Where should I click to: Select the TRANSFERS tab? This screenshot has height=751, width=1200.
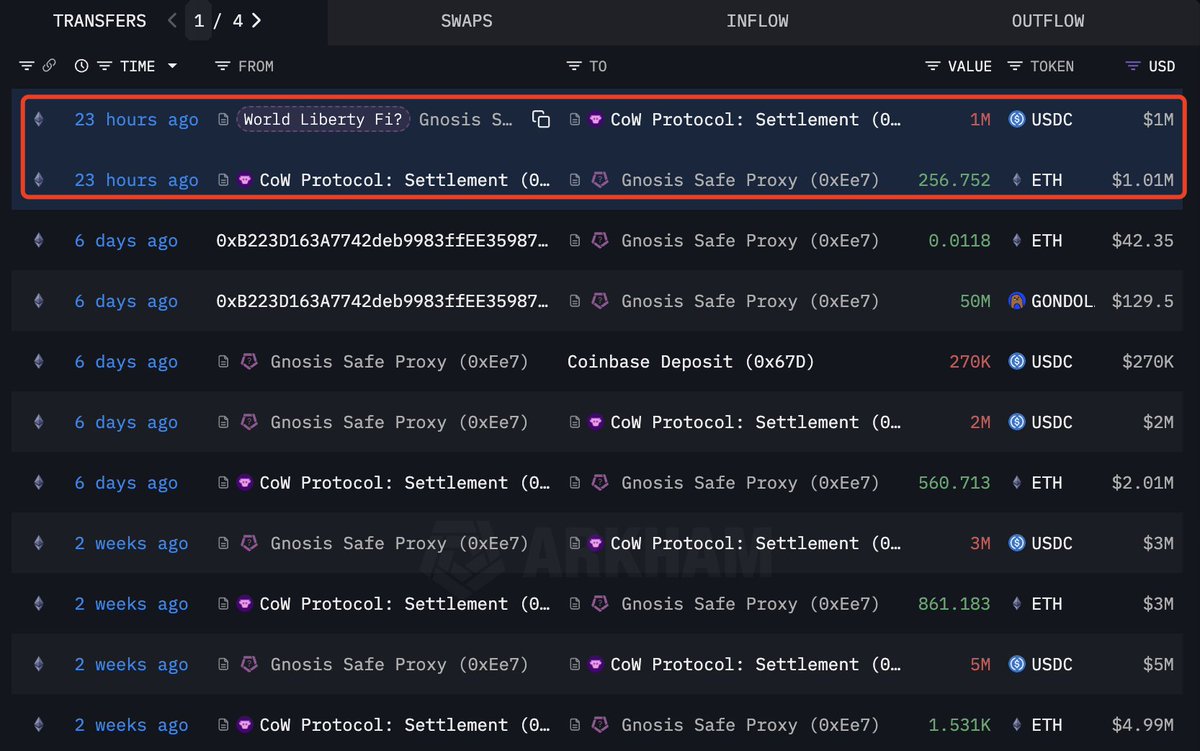coord(99,21)
